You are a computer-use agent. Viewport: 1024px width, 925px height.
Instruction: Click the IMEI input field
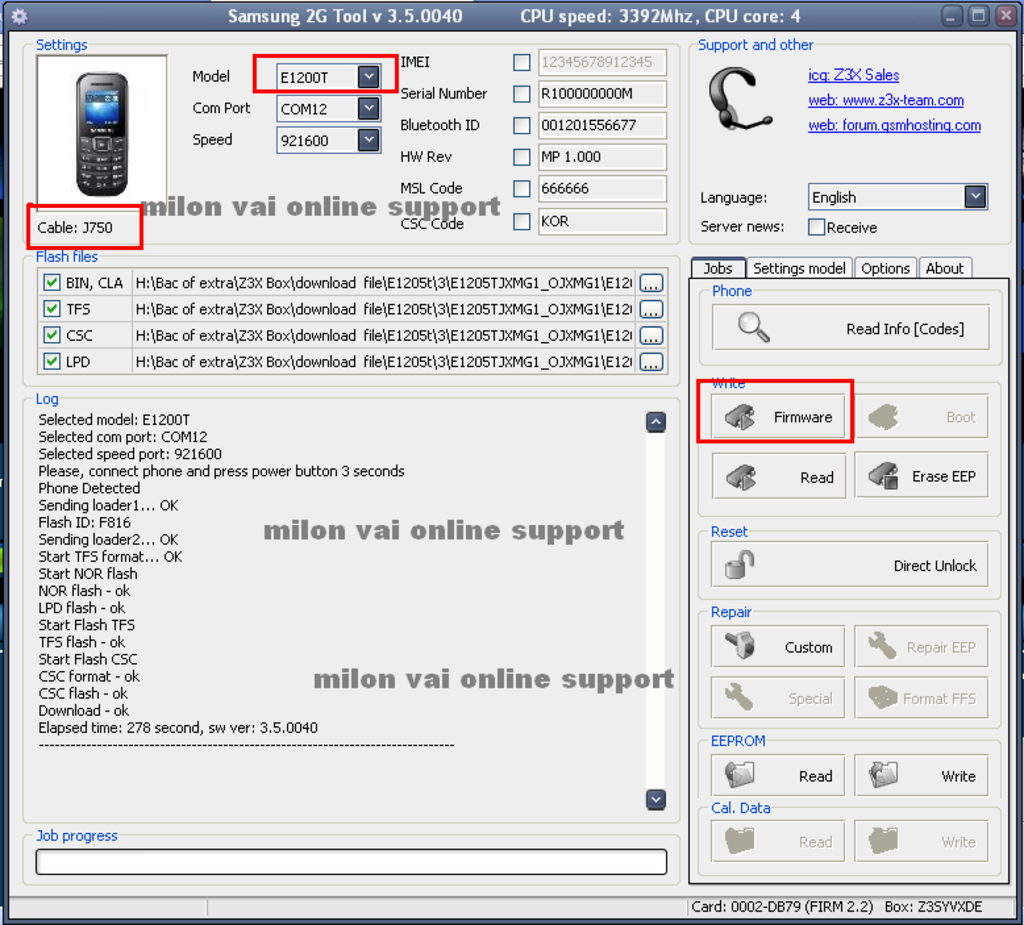(601, 62)
